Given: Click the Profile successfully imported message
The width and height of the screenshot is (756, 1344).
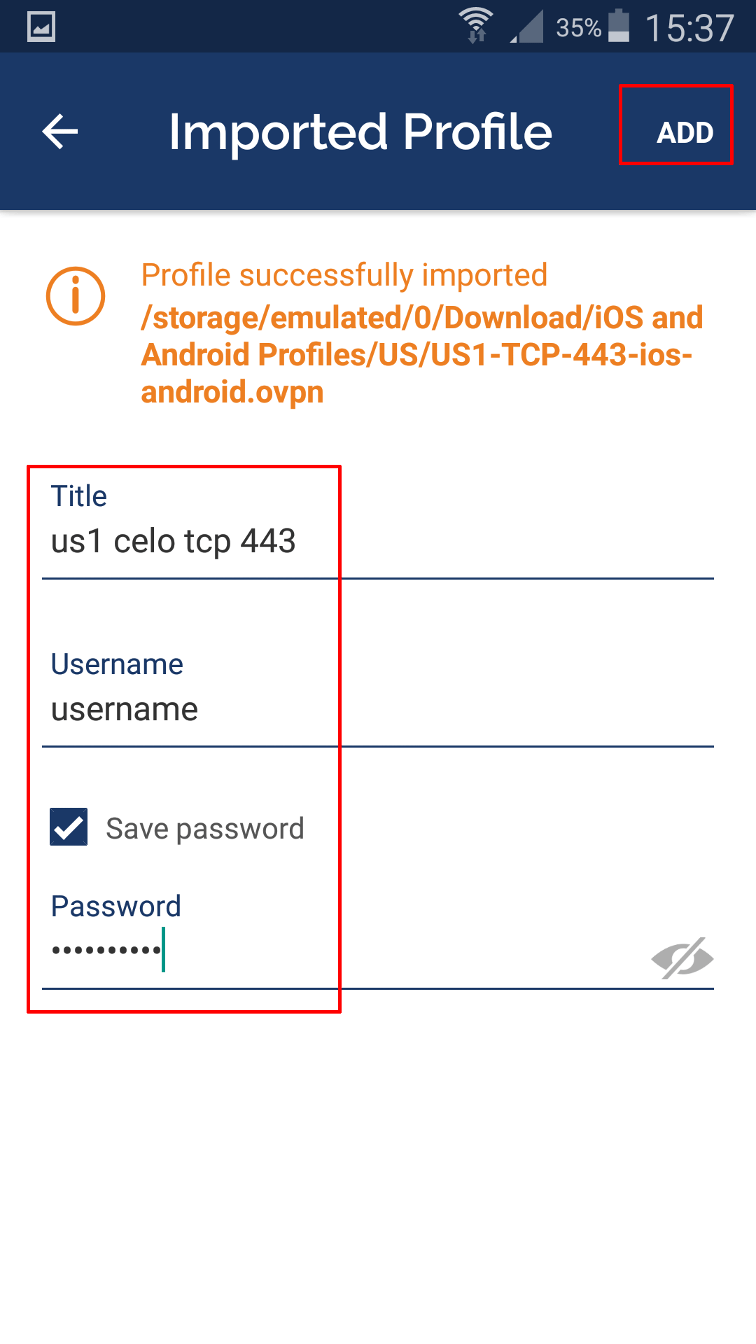Looking at the screenshot, I should pos(344,275).
